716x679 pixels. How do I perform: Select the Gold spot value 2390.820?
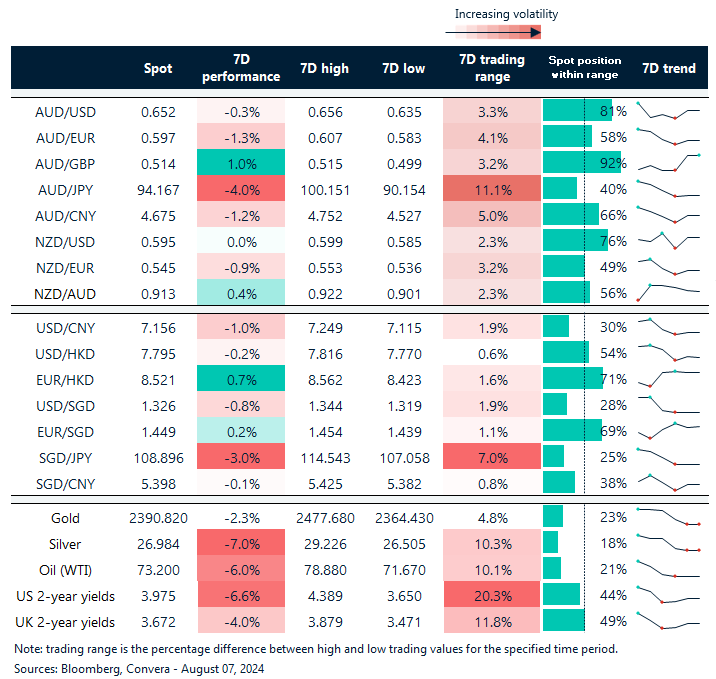pyautogui.click(x=158, y=518)
